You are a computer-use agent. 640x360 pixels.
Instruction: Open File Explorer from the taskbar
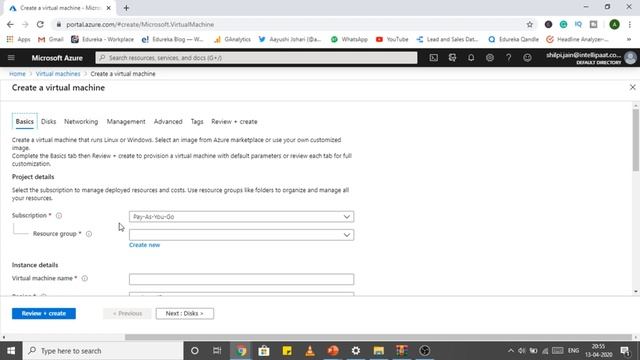click(378, 351)
